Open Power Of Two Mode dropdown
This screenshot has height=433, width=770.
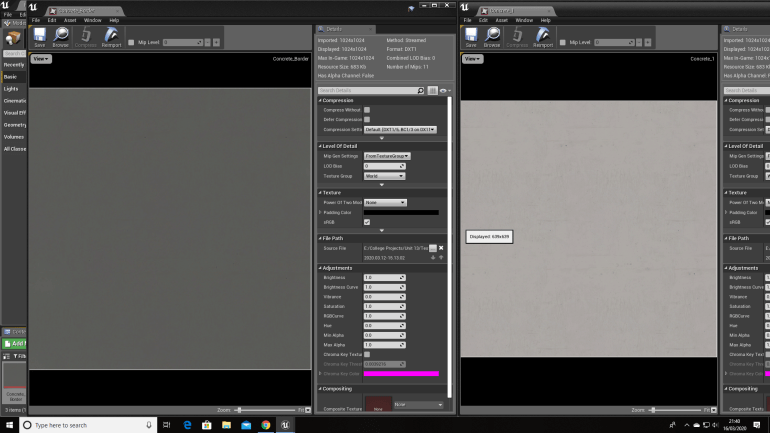point(385,202)
